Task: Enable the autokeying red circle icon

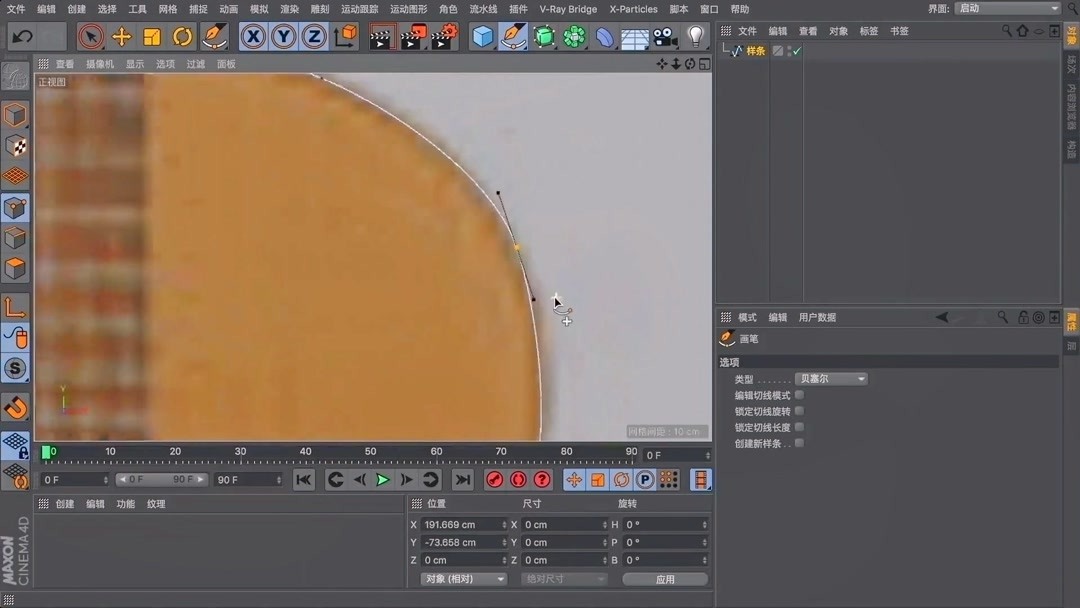Action: (x=519, y=479)
